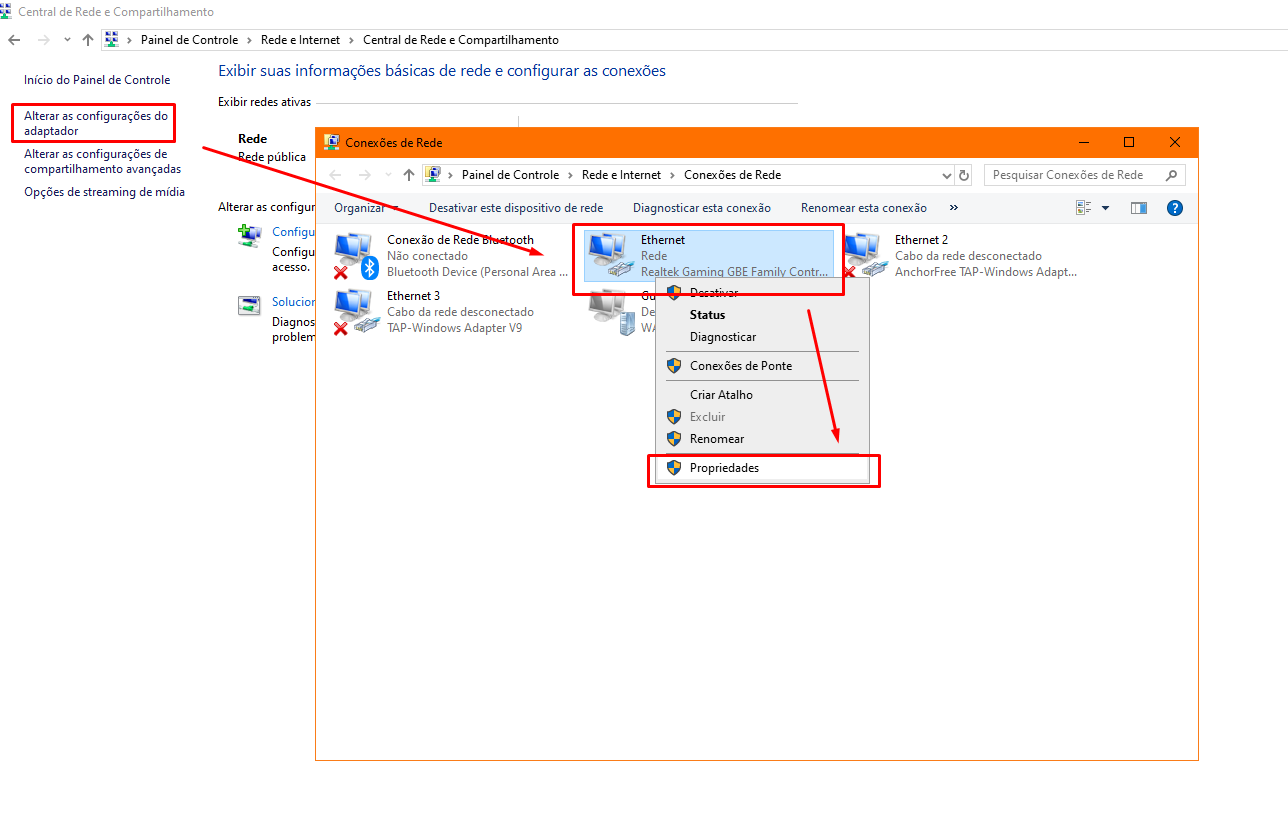Choose Status from the context menu
This screenshot has width=1288, height=831.
707,315
